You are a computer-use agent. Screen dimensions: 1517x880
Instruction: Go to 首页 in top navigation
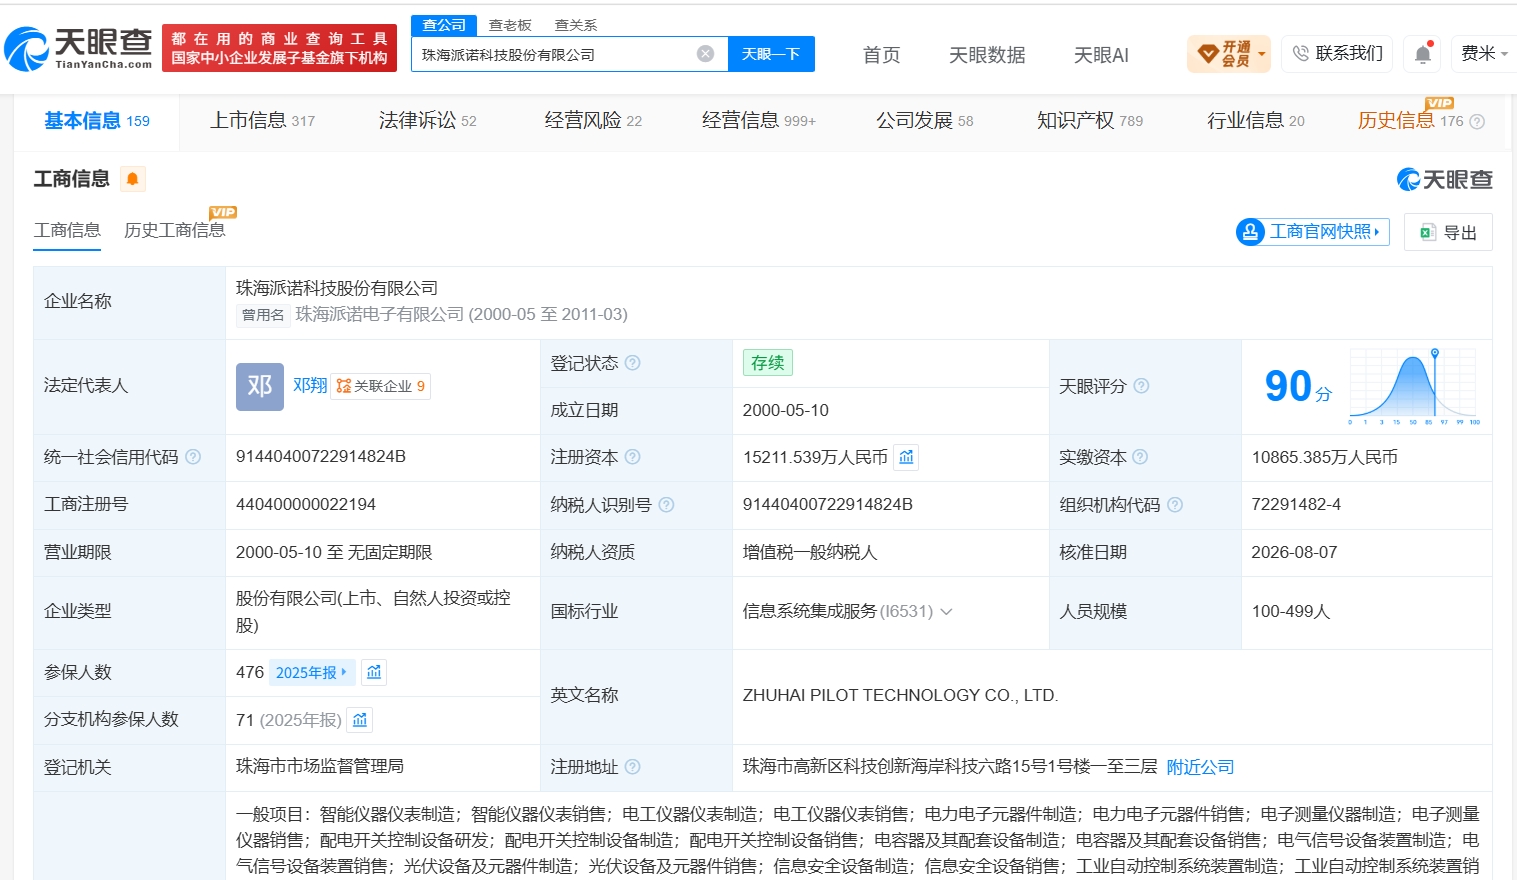(x=882, y=55)
